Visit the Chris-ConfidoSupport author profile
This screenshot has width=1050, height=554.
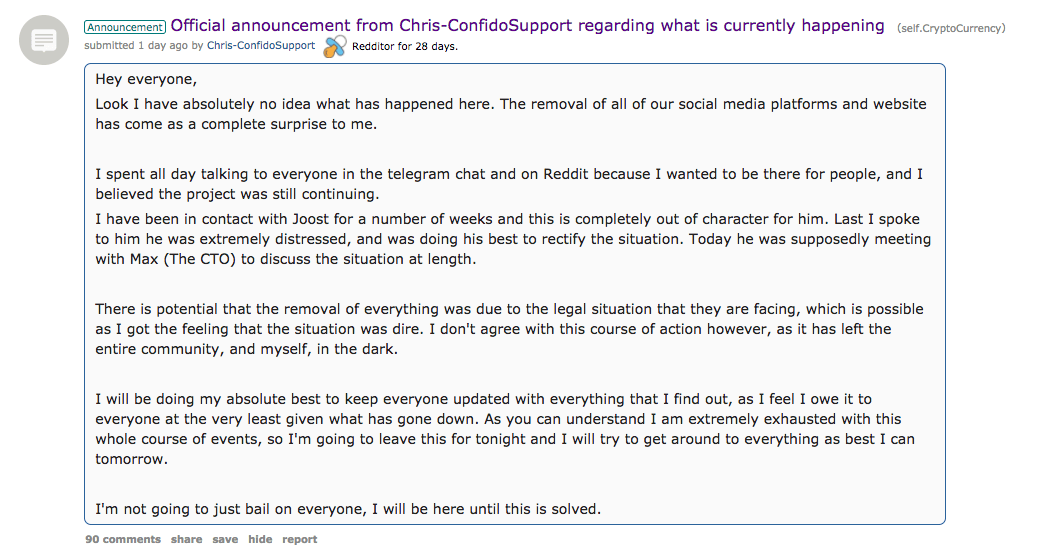[260, 46]
